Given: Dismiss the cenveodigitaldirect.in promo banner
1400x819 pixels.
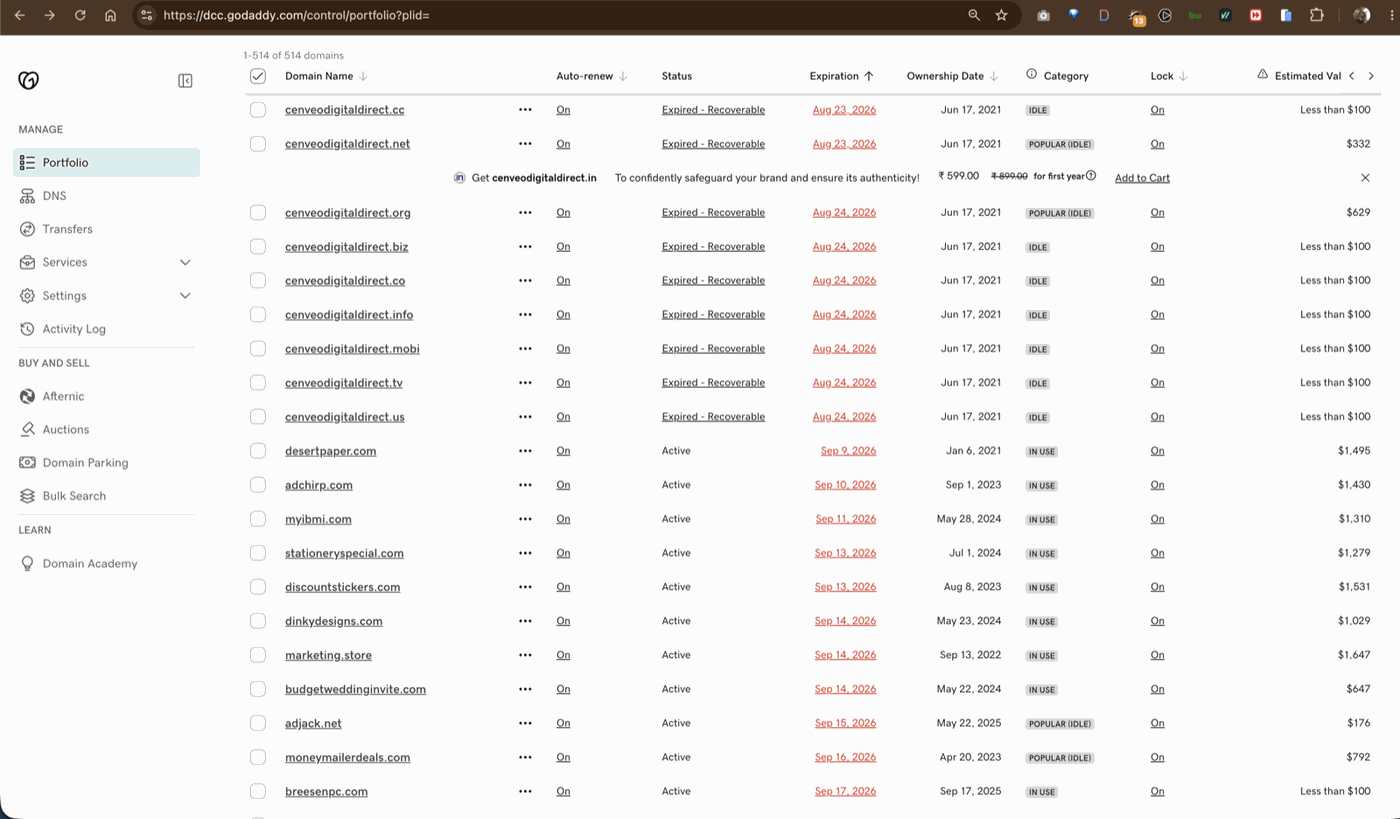Looking at the screenshot, I should (x=1365, y=178).
